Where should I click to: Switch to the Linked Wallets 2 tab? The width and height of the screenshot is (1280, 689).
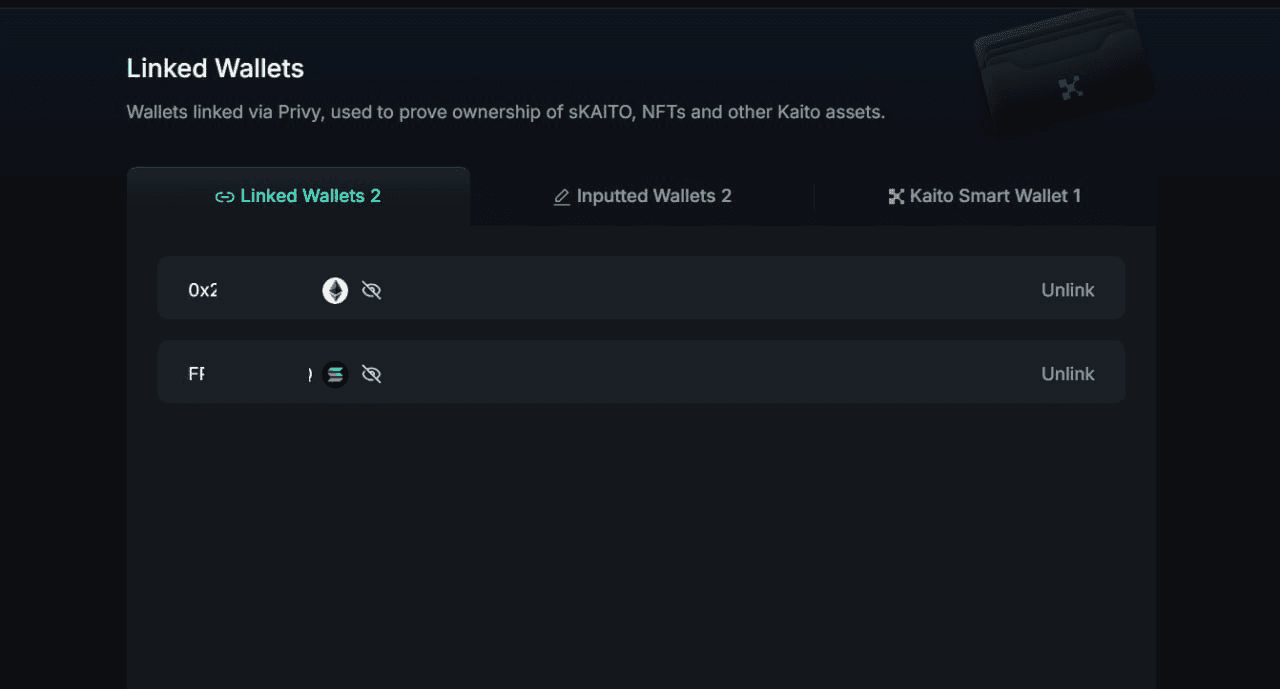pos(298,196)
